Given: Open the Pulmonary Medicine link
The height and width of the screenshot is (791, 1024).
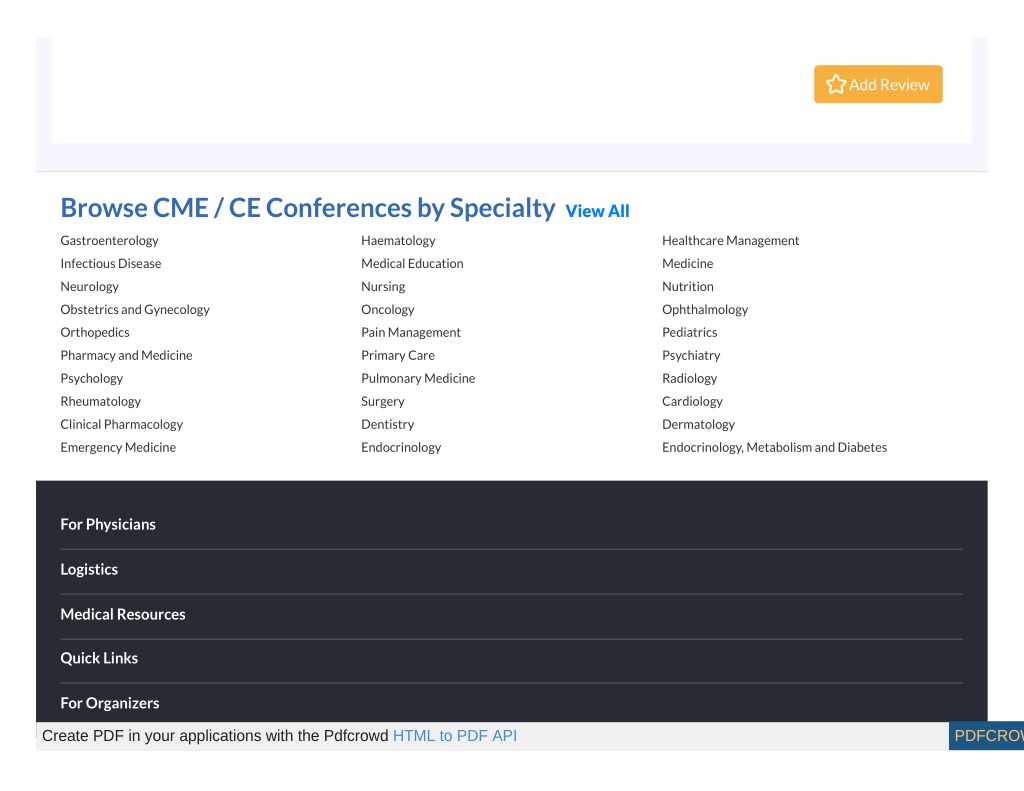Looking at the screenshot, I should tap(418, 379).
